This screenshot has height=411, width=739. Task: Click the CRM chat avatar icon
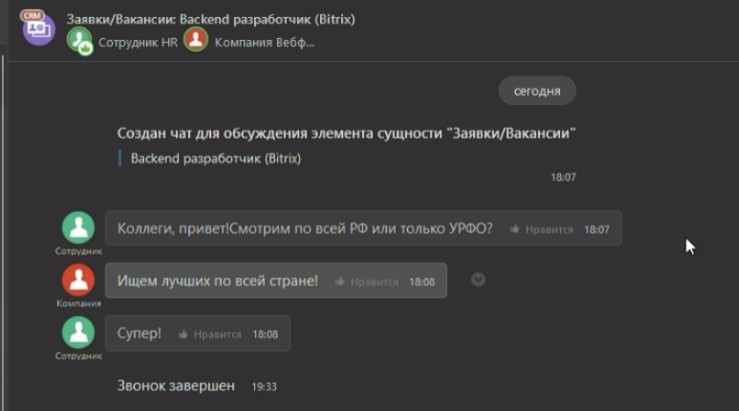point(39,28)
